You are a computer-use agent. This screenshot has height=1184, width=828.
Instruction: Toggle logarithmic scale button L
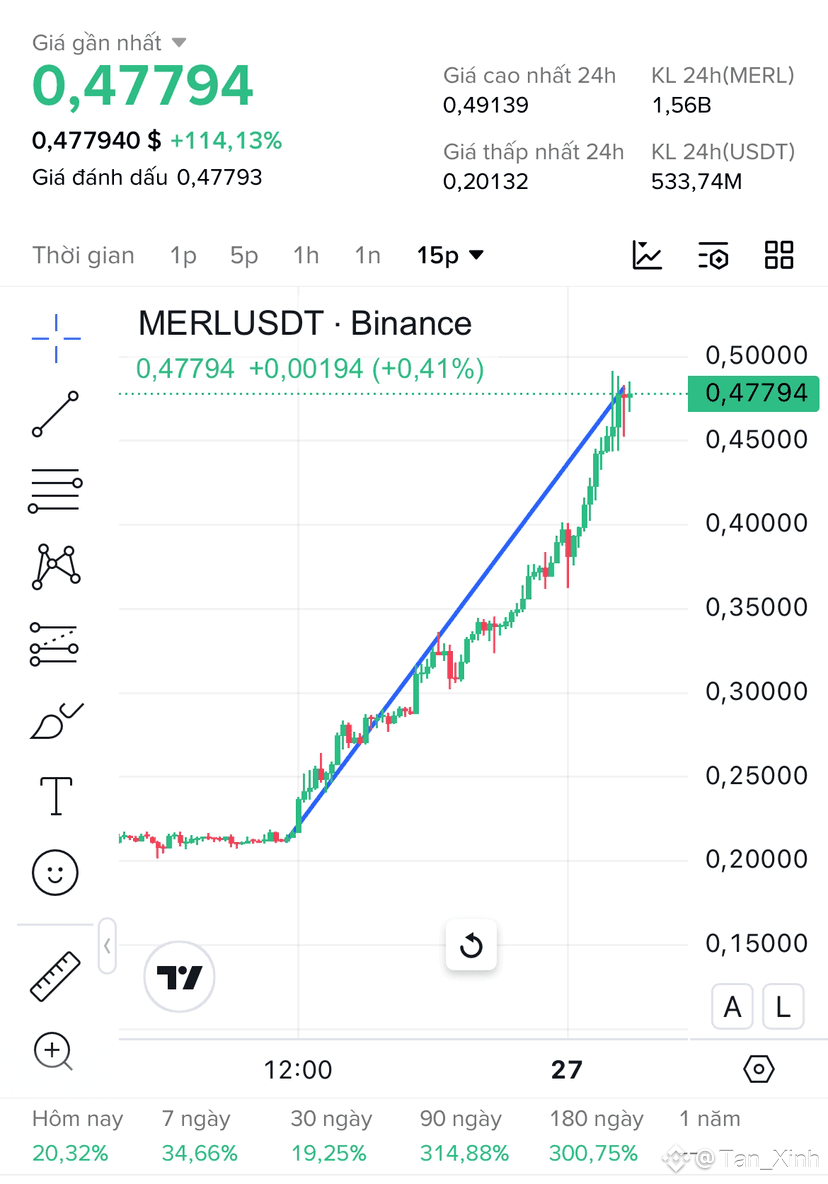(x=783, y=1007)
